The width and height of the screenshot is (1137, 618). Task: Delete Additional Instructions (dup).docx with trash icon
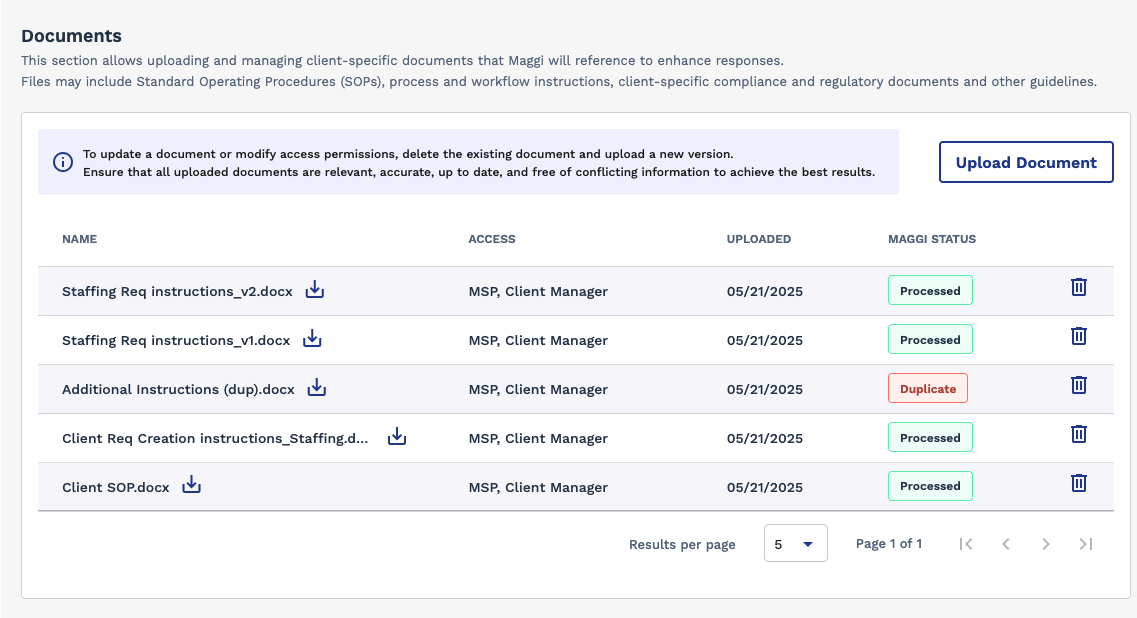click(x=1079, y=385)
